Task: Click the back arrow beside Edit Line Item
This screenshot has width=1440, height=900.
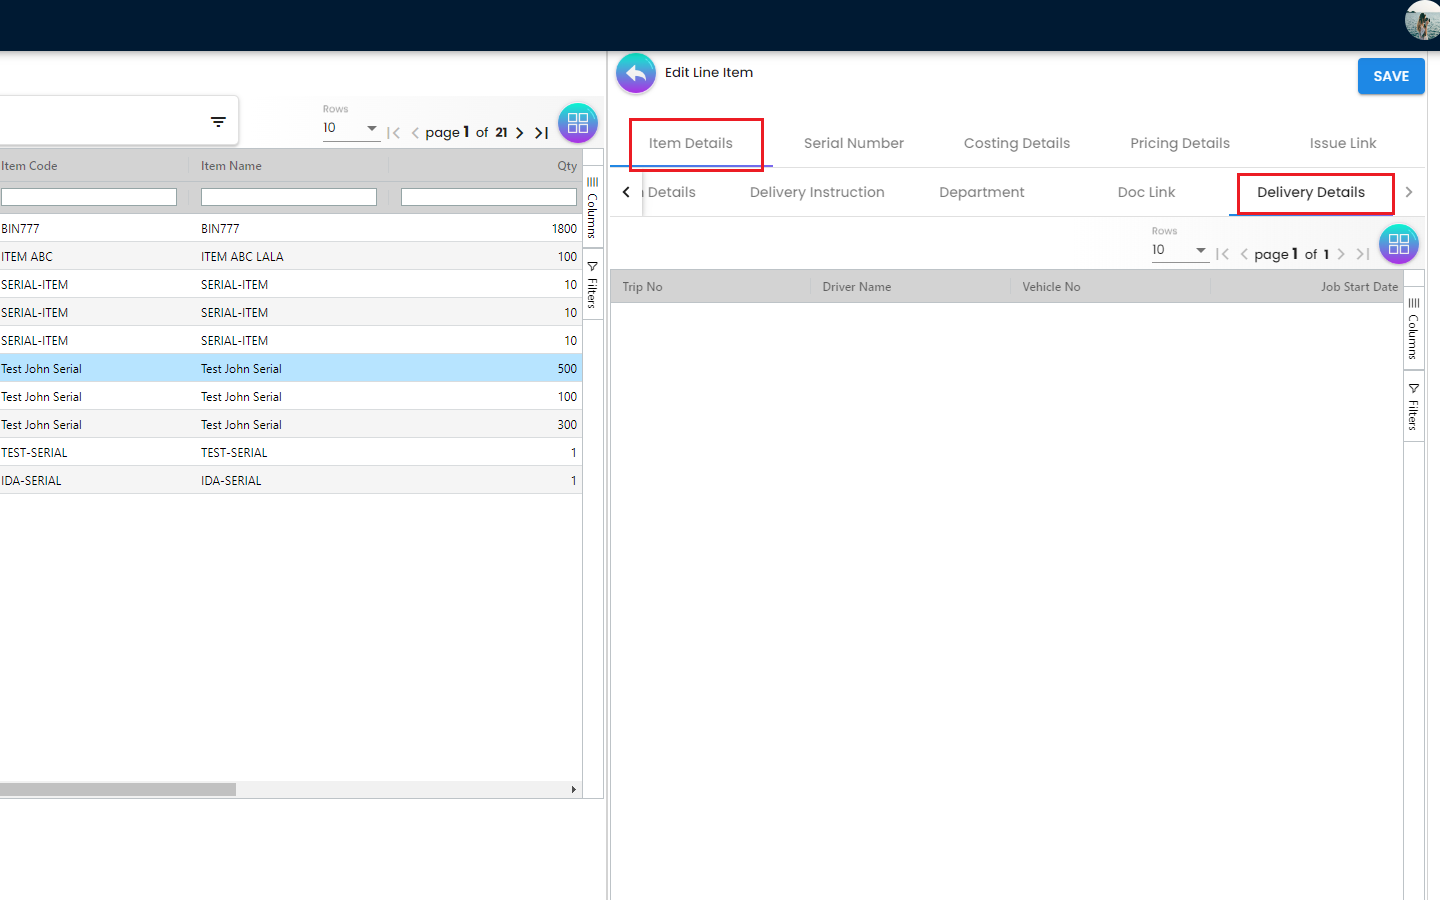Action: [636, 73]
